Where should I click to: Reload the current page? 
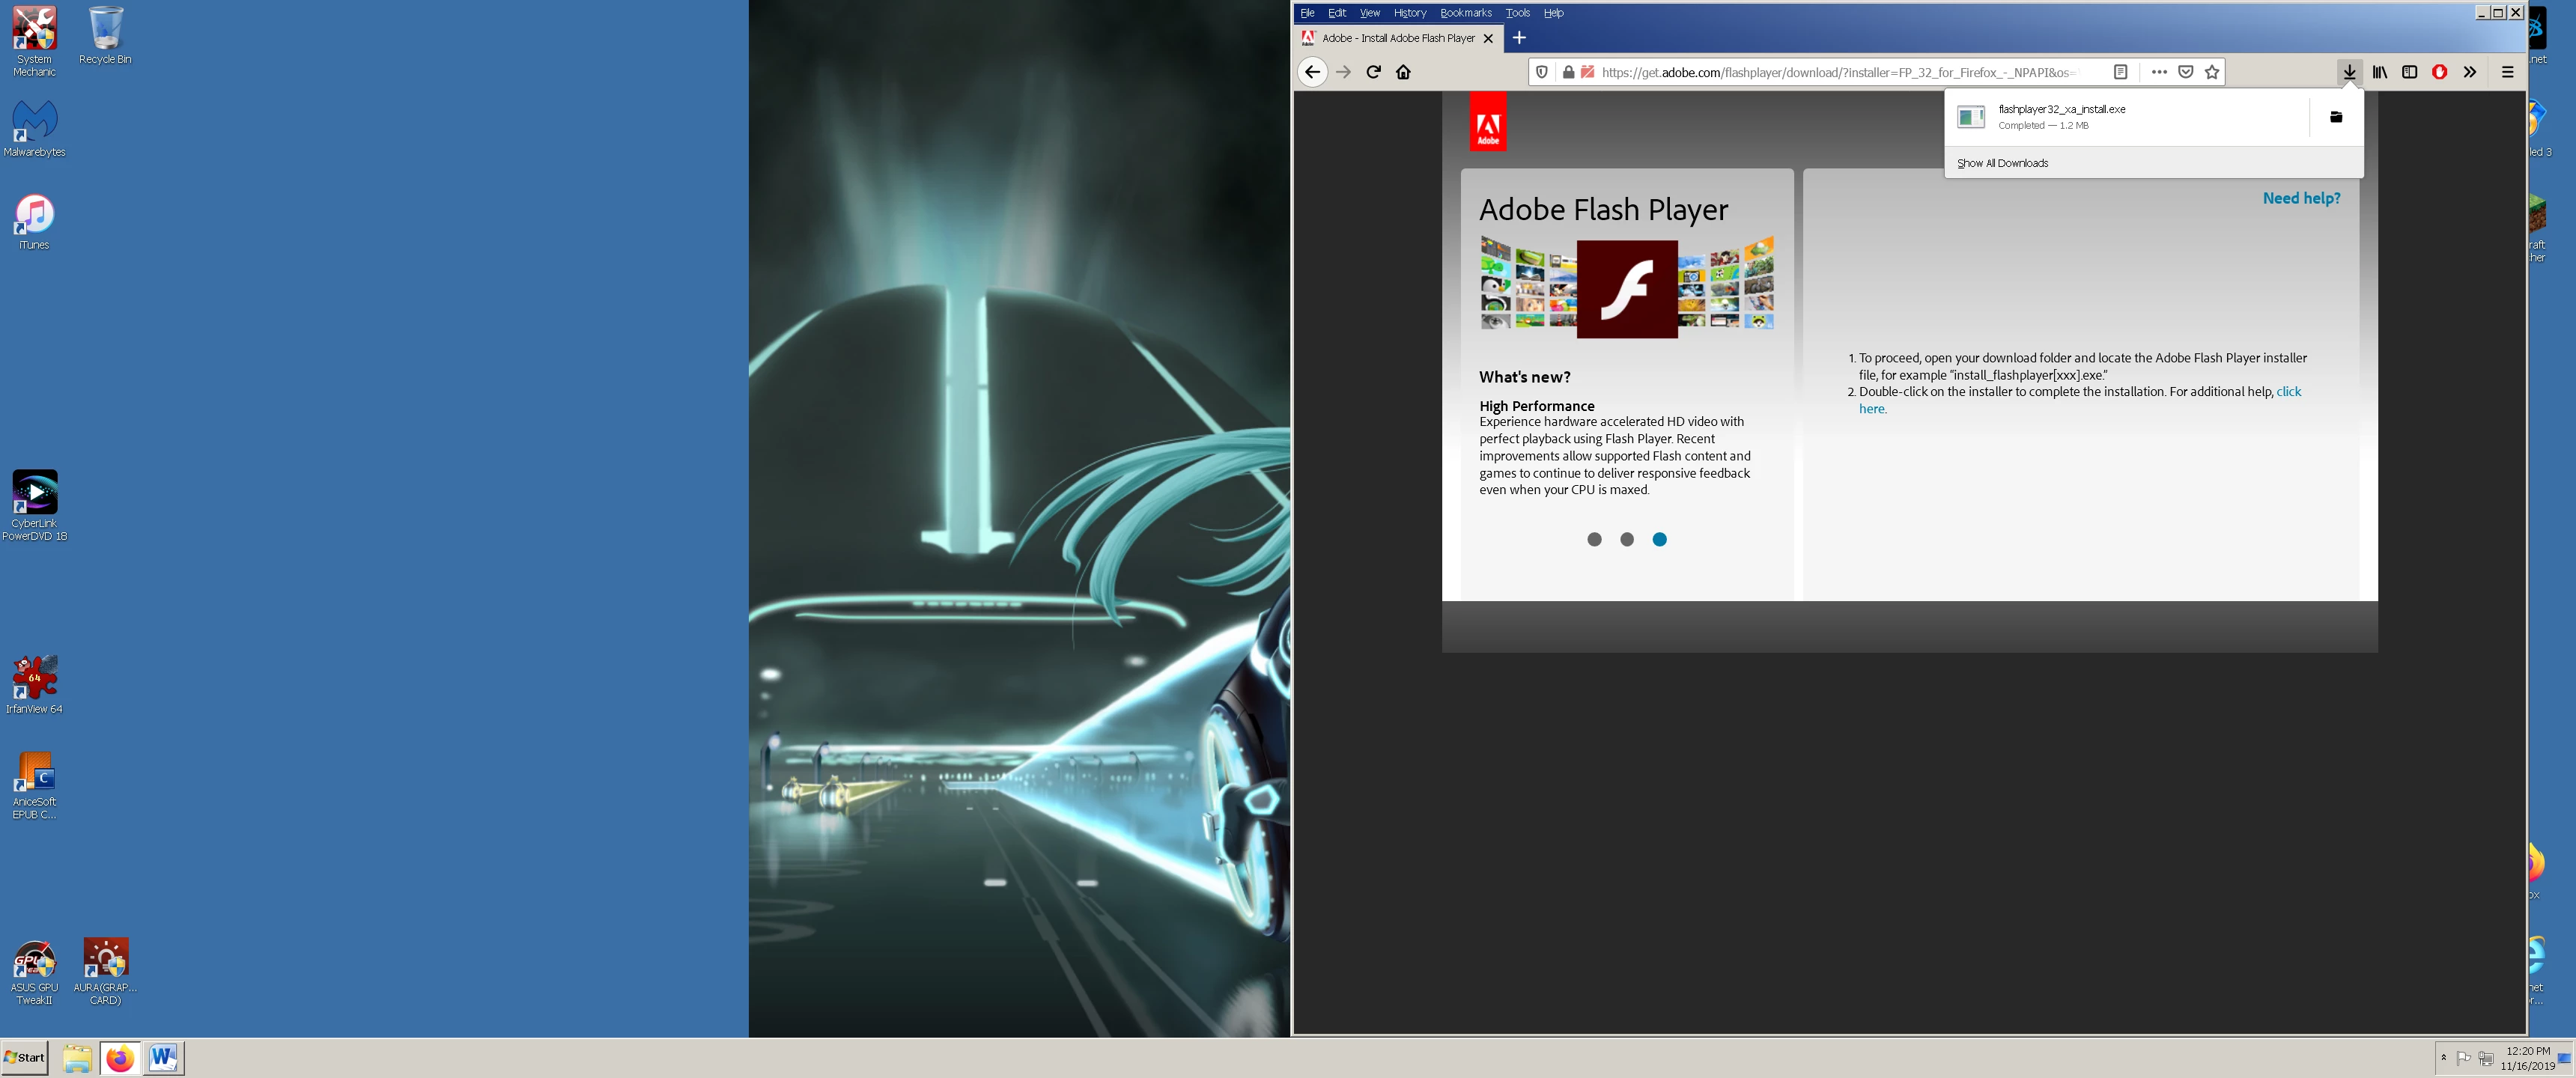pos(1373,72)
